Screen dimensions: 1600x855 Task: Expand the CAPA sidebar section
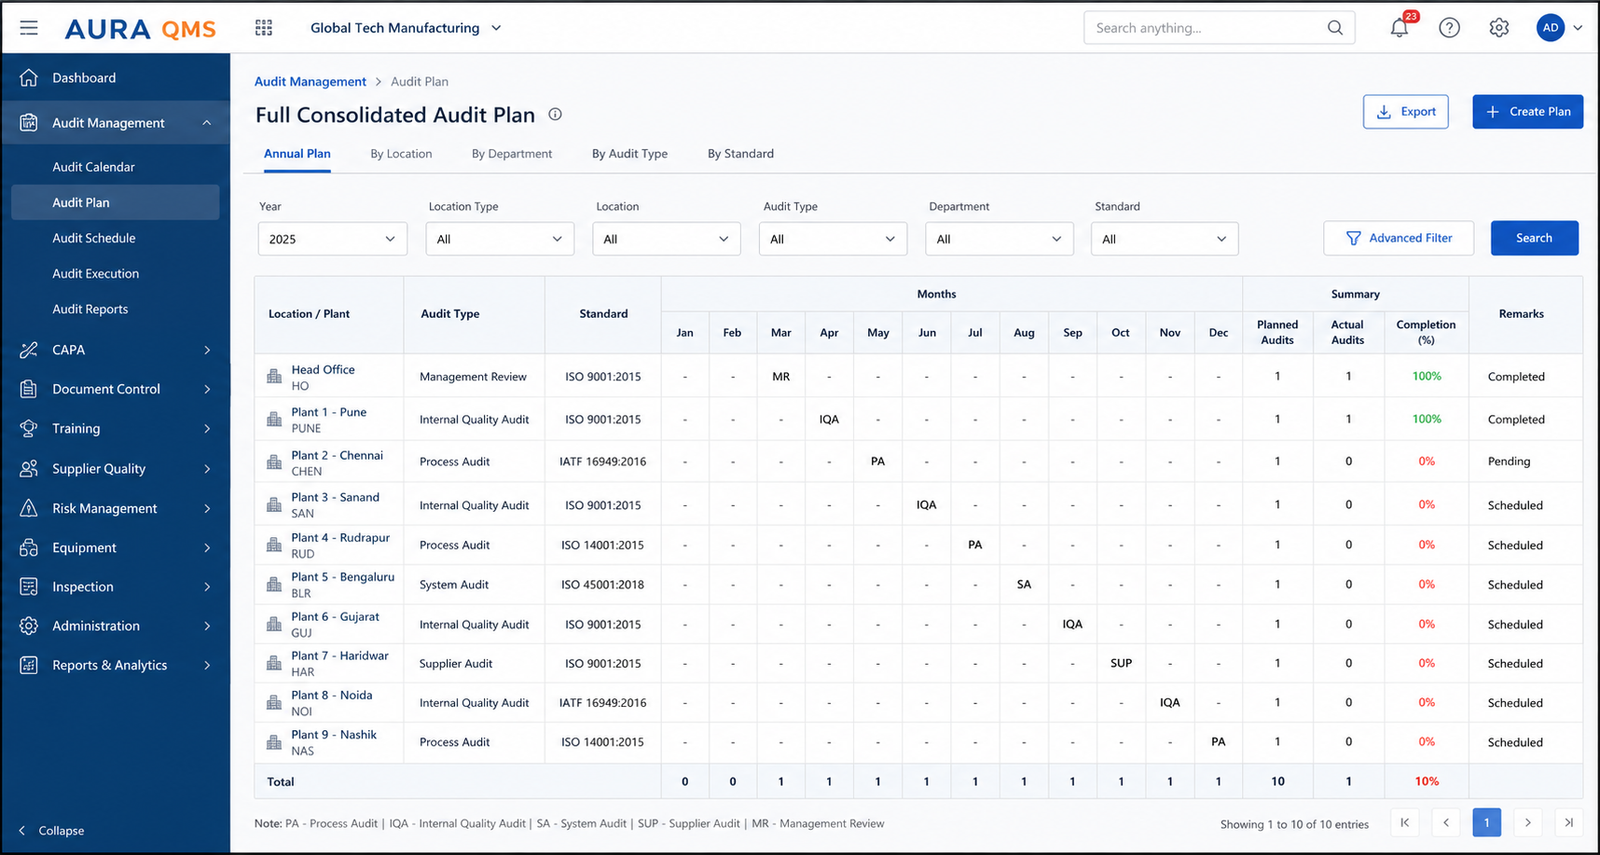pos(116,350)
